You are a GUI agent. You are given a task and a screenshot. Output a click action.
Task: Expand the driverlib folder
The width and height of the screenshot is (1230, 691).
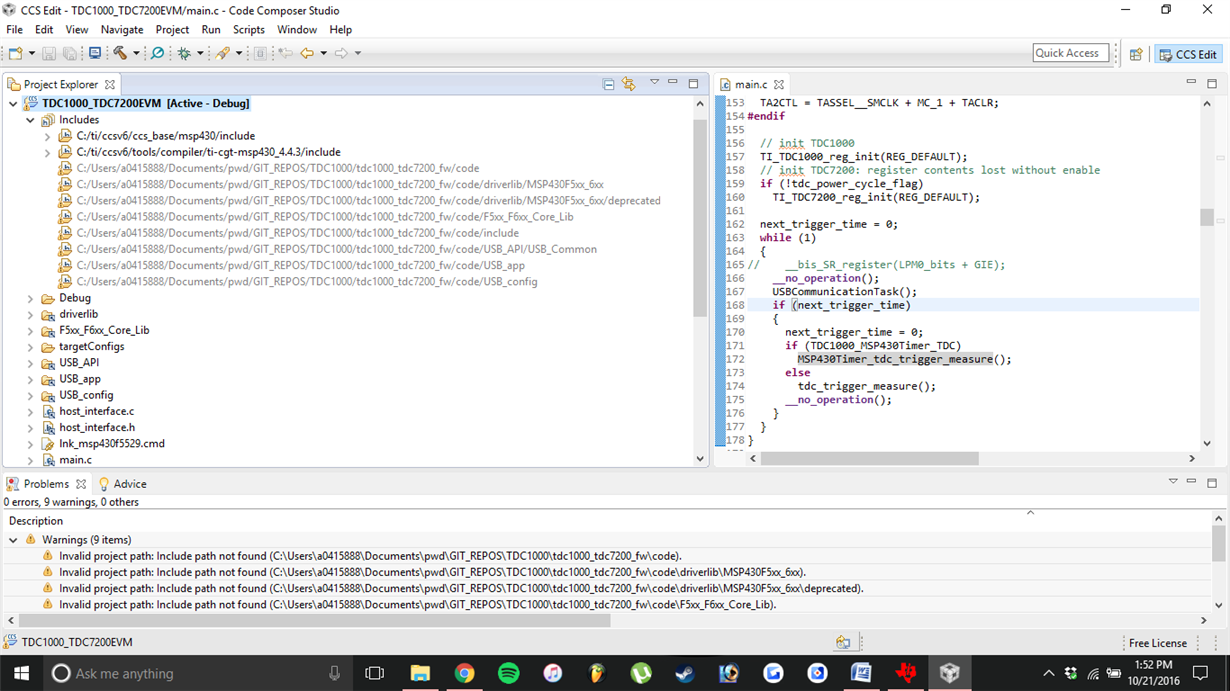pyautogui.click(x=30, y=314)
